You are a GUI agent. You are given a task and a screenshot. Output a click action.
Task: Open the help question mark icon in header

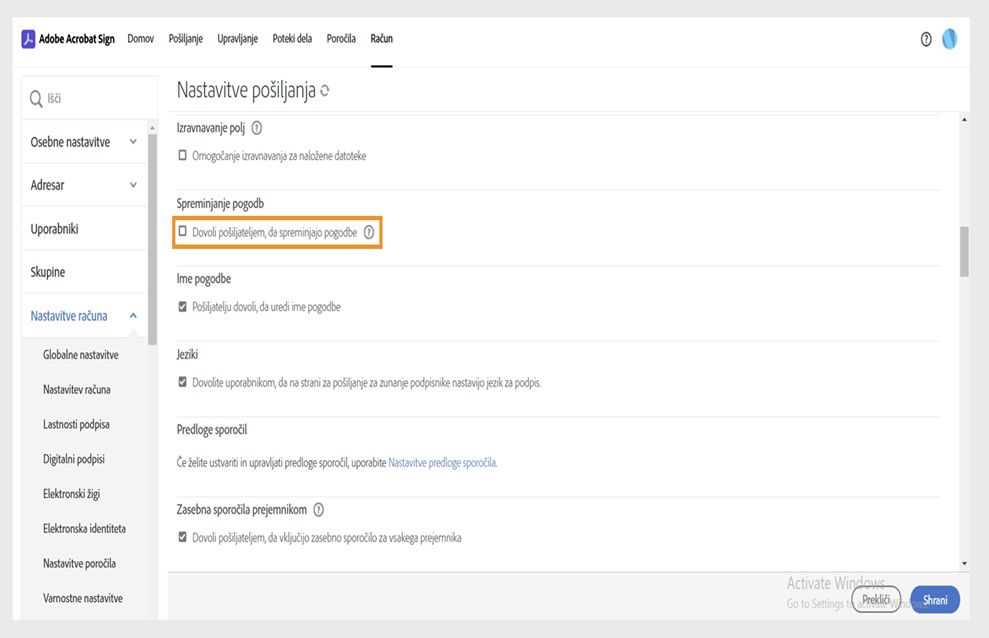(926, 39)
